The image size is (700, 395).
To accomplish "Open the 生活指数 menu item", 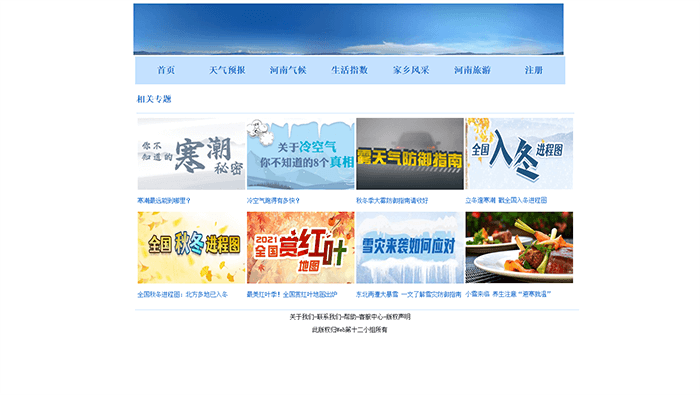I will coord(350,70).
